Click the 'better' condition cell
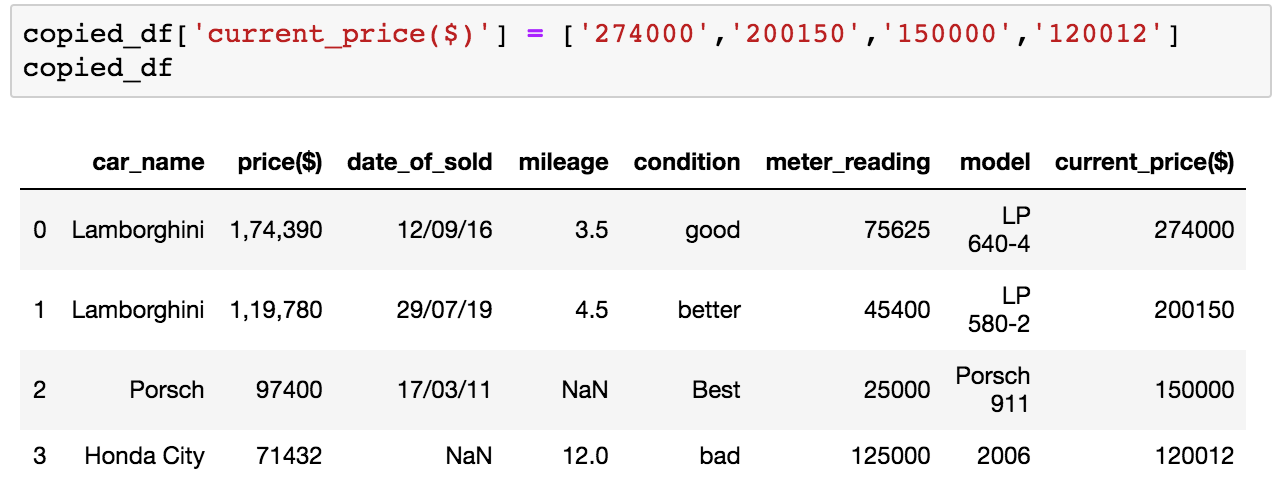The width and height of the screenshot is (1276, 492). [x=709, y=310]
